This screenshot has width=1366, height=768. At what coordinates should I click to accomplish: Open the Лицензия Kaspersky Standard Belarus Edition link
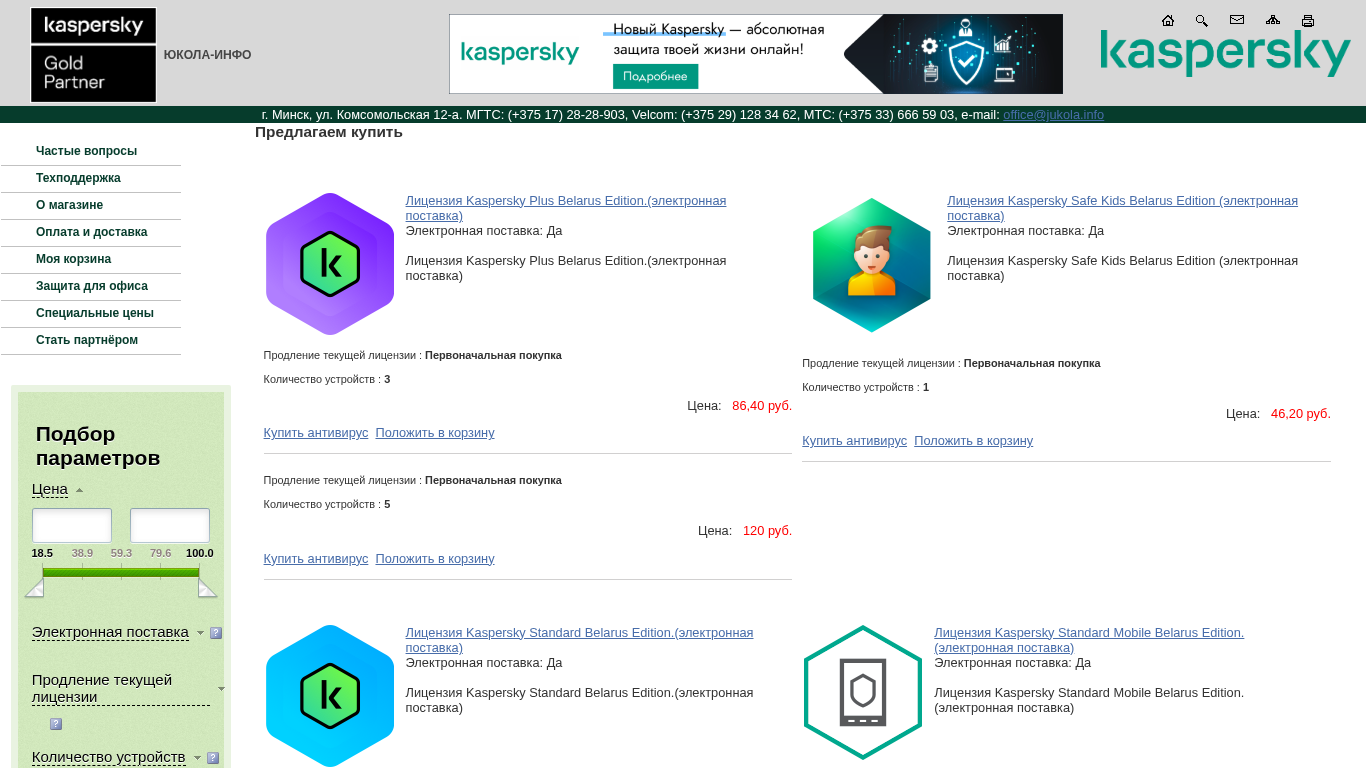579,640
